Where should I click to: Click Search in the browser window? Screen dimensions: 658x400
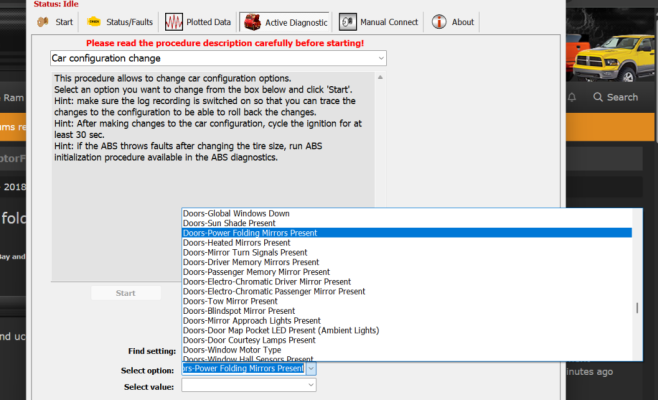point(622,97)
